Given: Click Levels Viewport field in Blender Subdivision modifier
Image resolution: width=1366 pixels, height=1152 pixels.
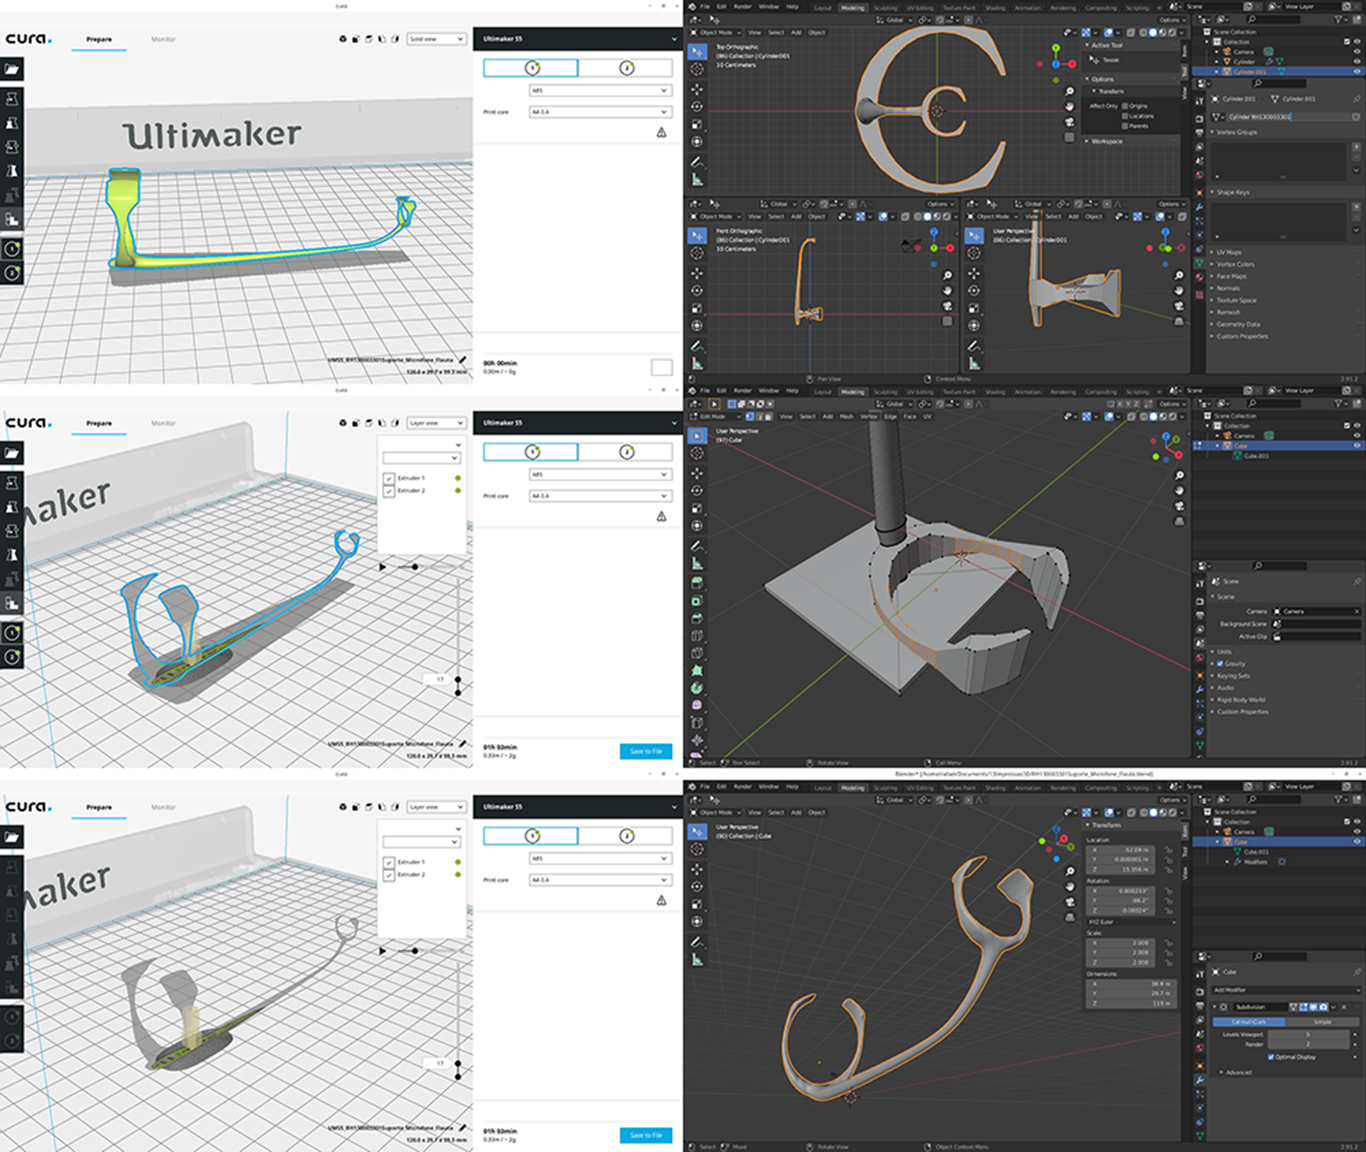Looking at the screenshot, I should coord(1307,1034).
